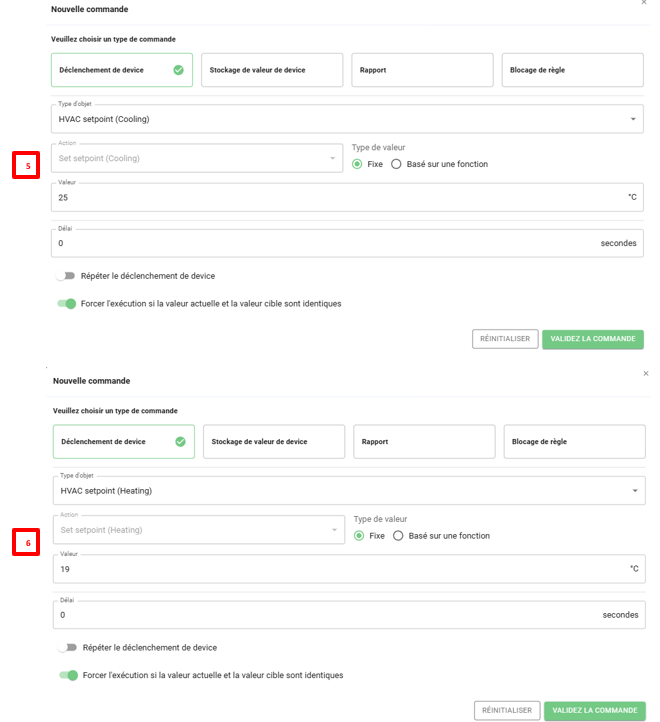Click the Valeur field containing 25
Image resolution: width=660 pixels, height=722 pixels.
pos(340,198)
